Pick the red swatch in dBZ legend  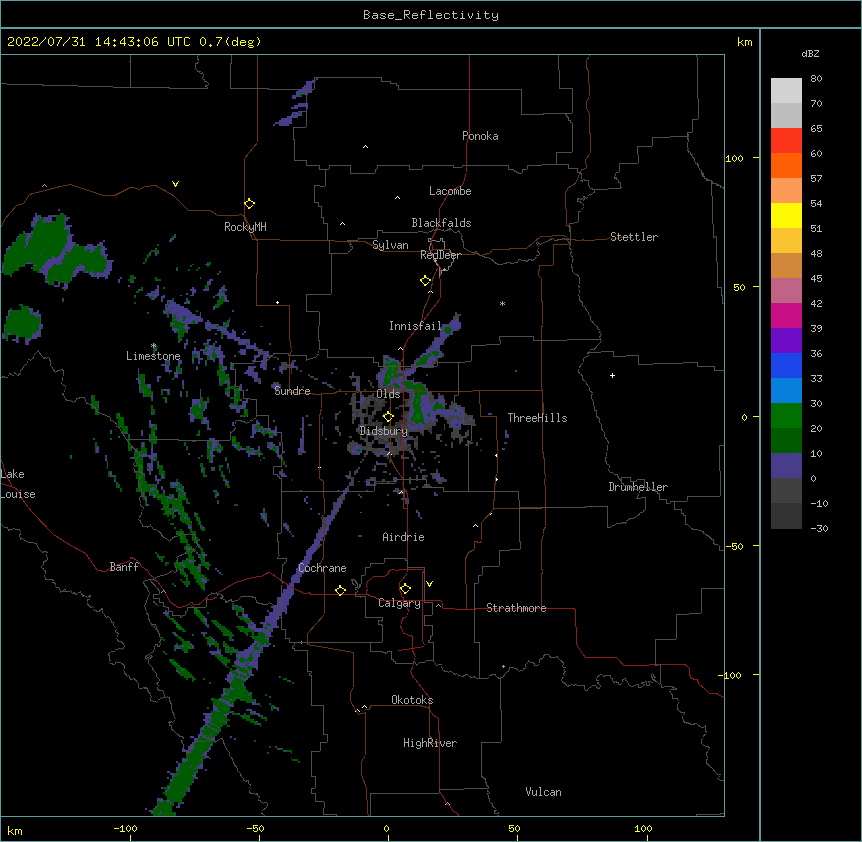point(786,140)
